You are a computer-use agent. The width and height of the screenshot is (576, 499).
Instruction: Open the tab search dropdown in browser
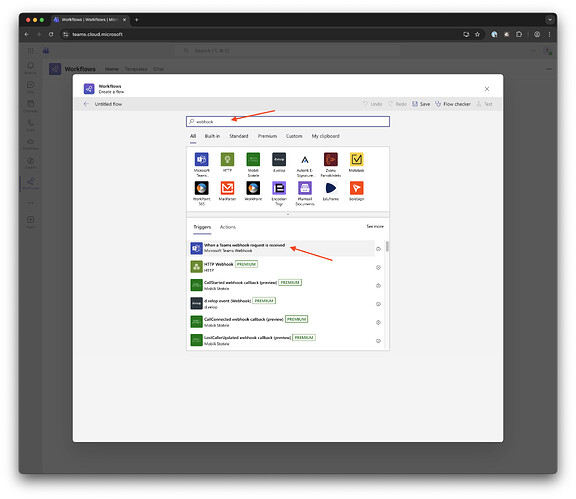point(550,20)
